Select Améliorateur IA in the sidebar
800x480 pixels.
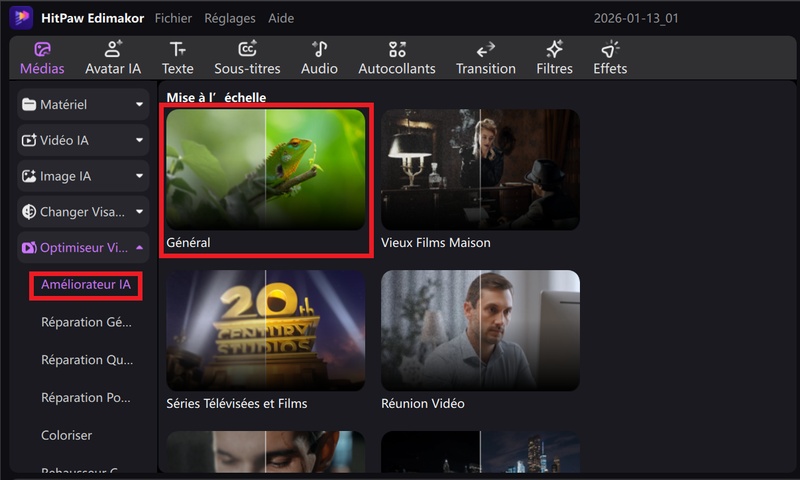(x=86, y=285)
